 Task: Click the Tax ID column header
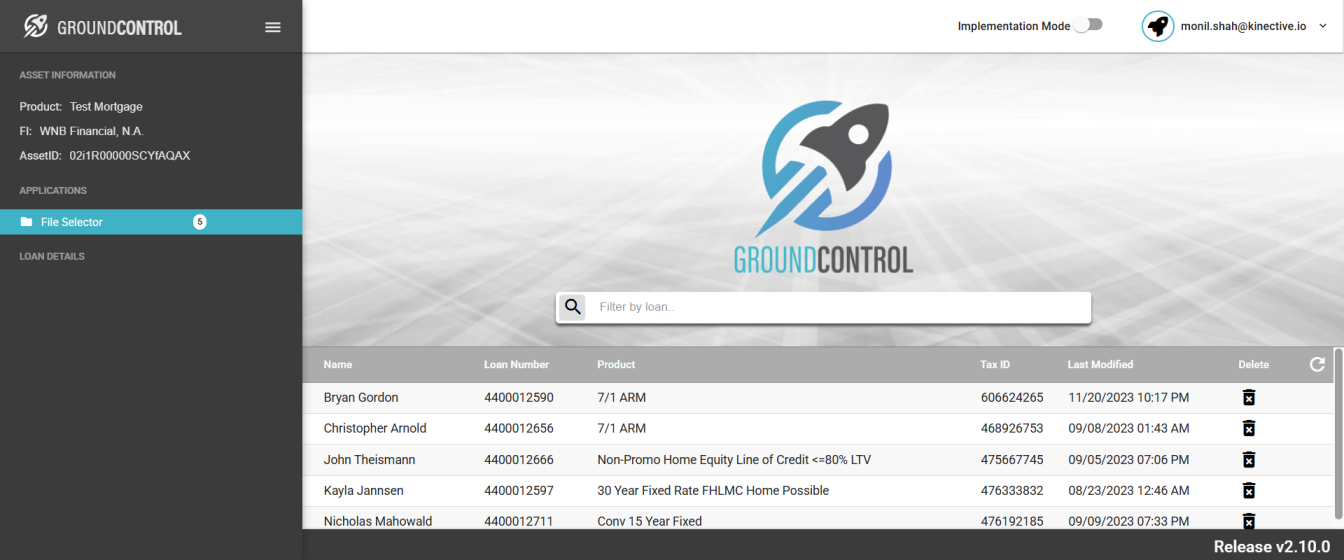(x=995, y=365)
